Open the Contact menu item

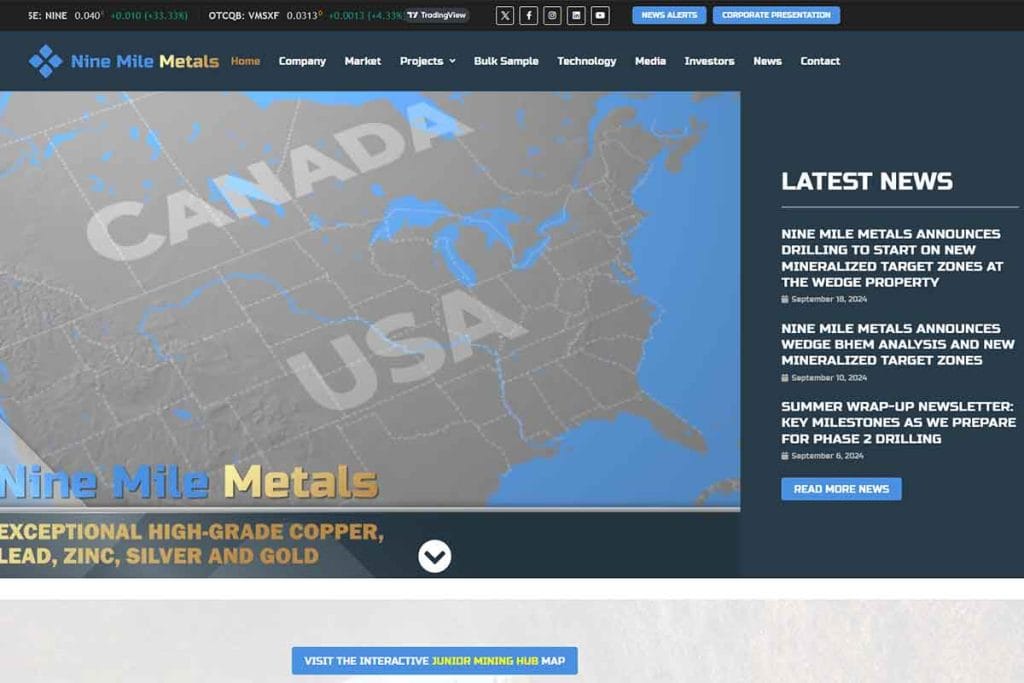click(x=820, y=61)
